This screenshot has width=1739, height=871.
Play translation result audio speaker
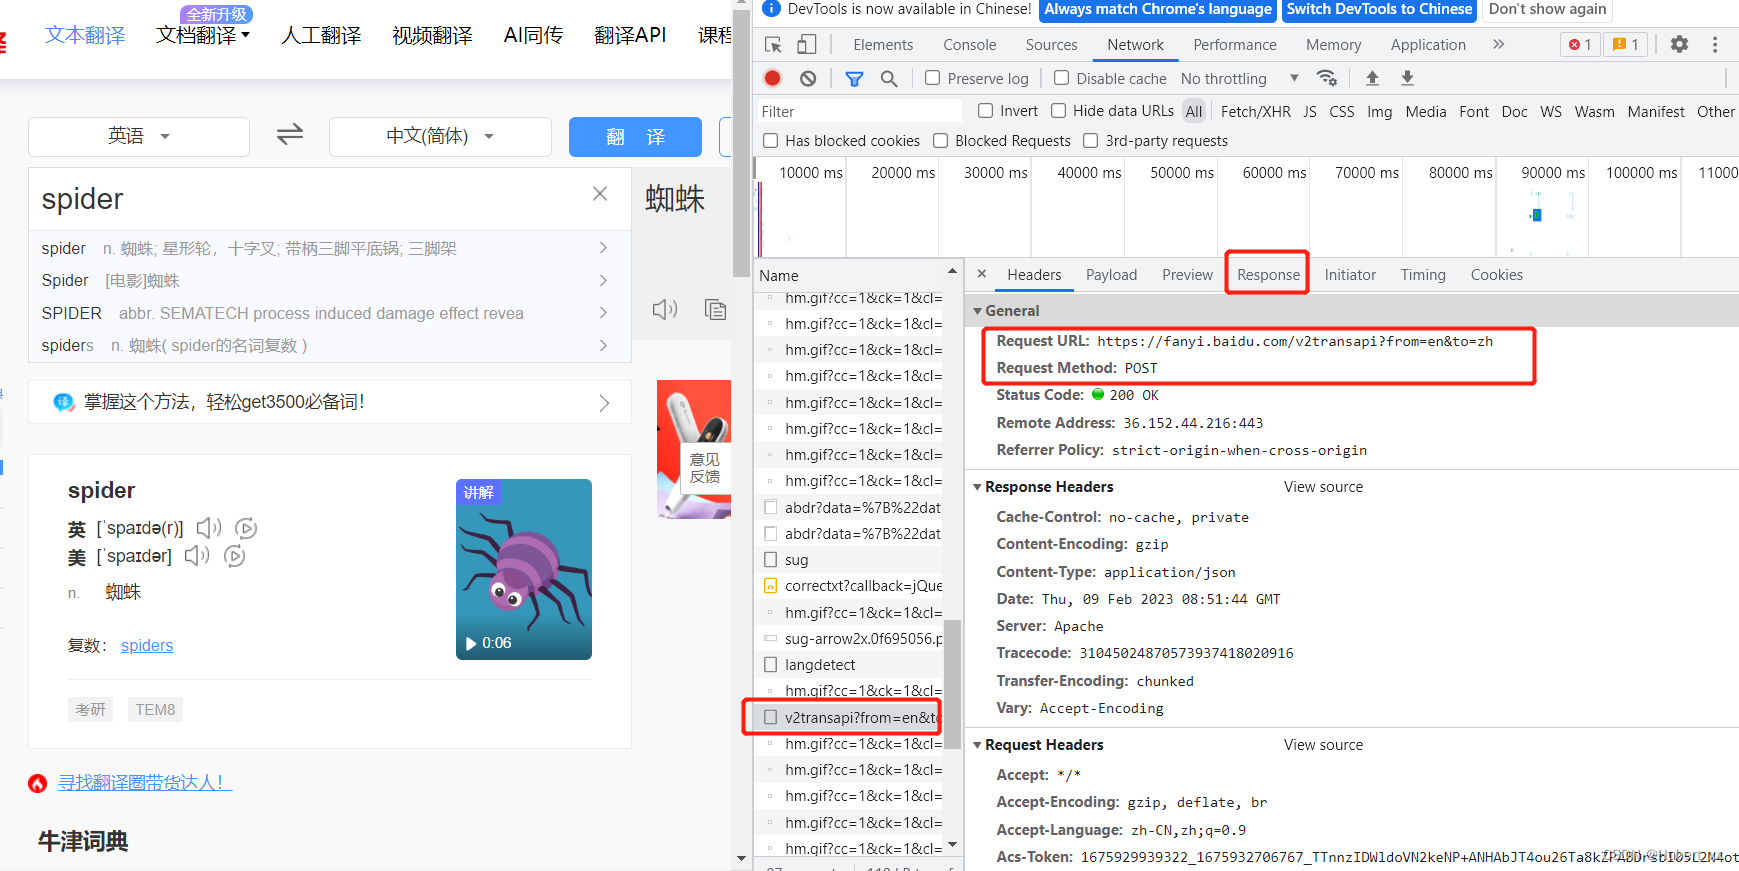665,309
